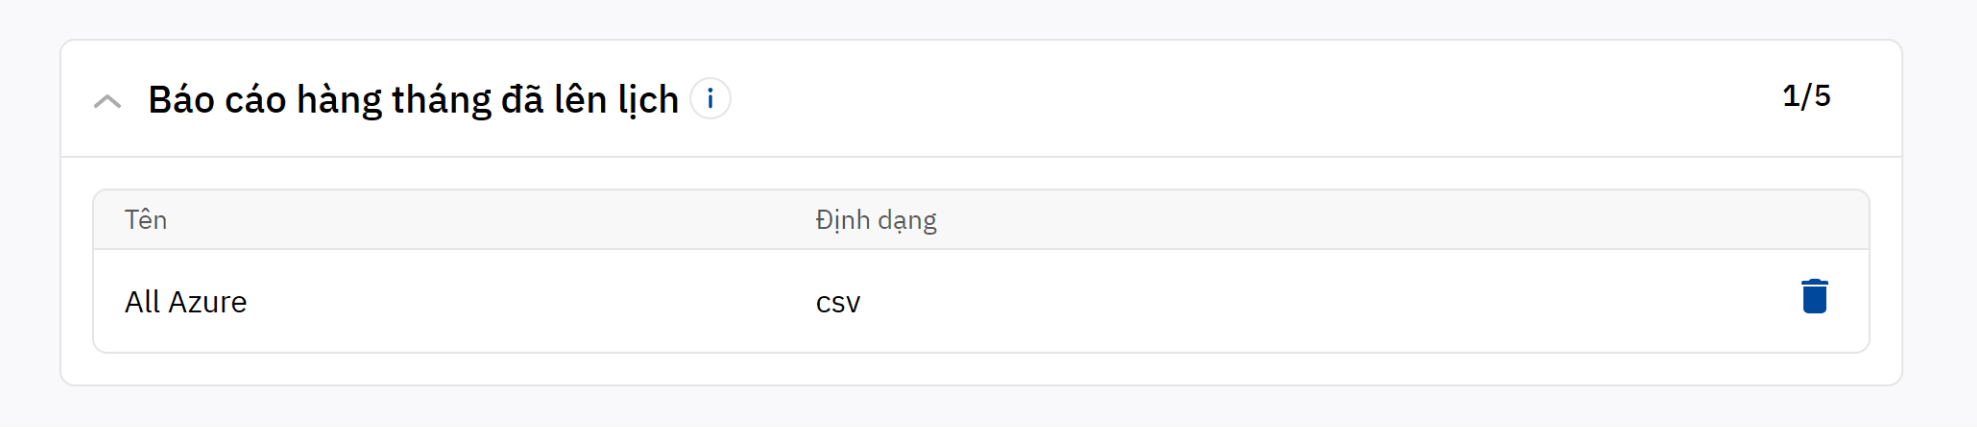Hide the scheduled reports table via the chevron
1977x427 pixels.
point(108,101)
